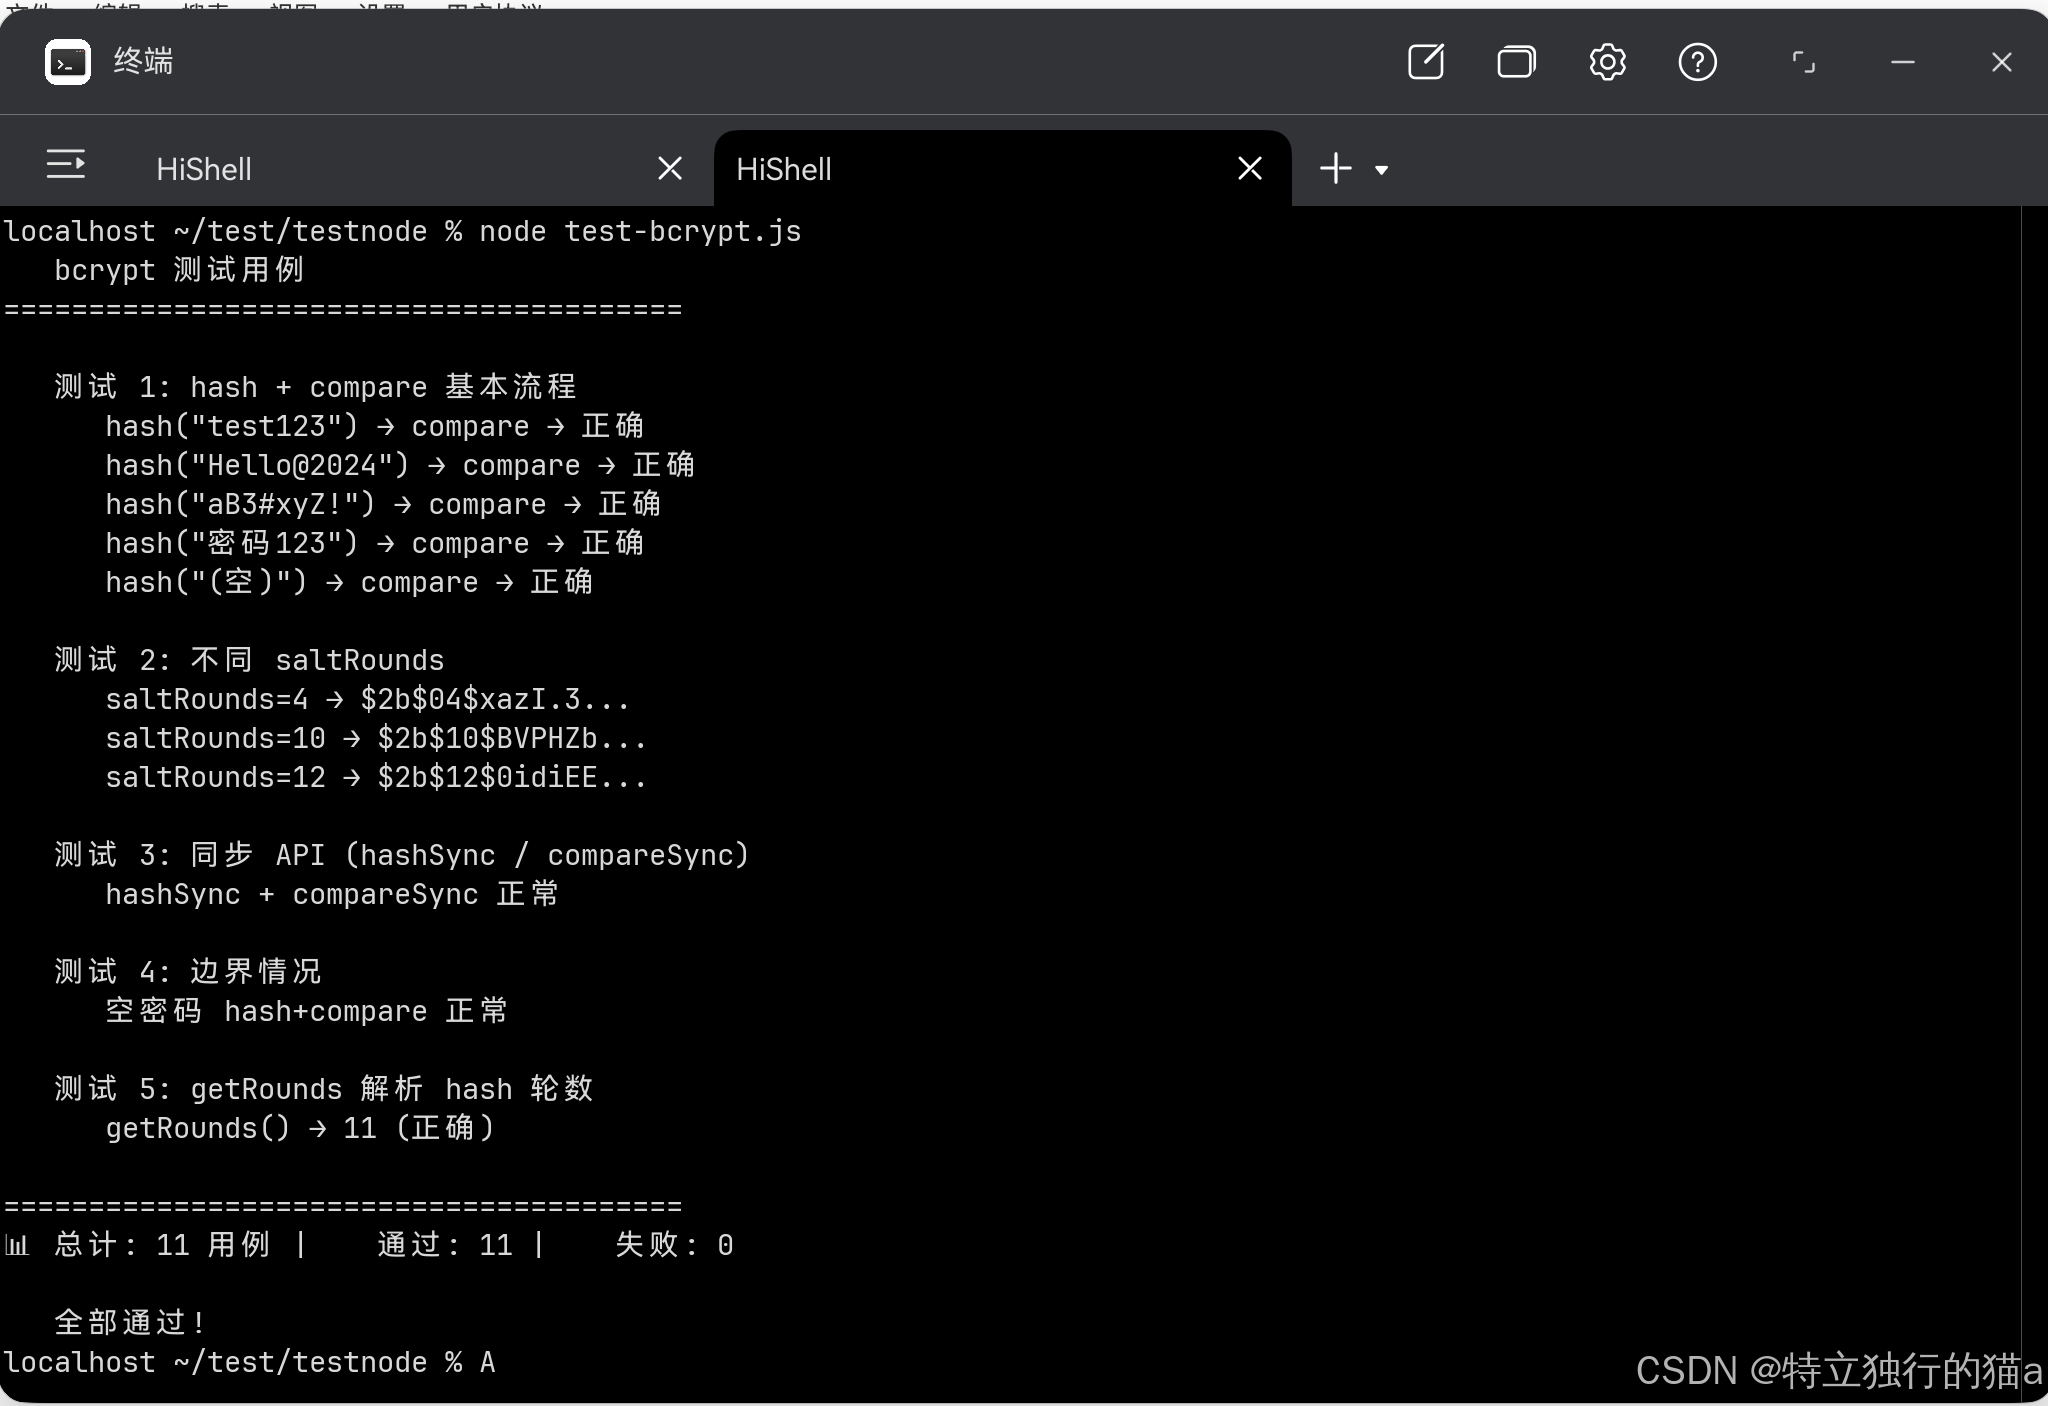Image resolution: width=2048 pixels, height=1406 pixels.
Task: Open the tab list sidebar icon
Action: (x=66, y=165)
